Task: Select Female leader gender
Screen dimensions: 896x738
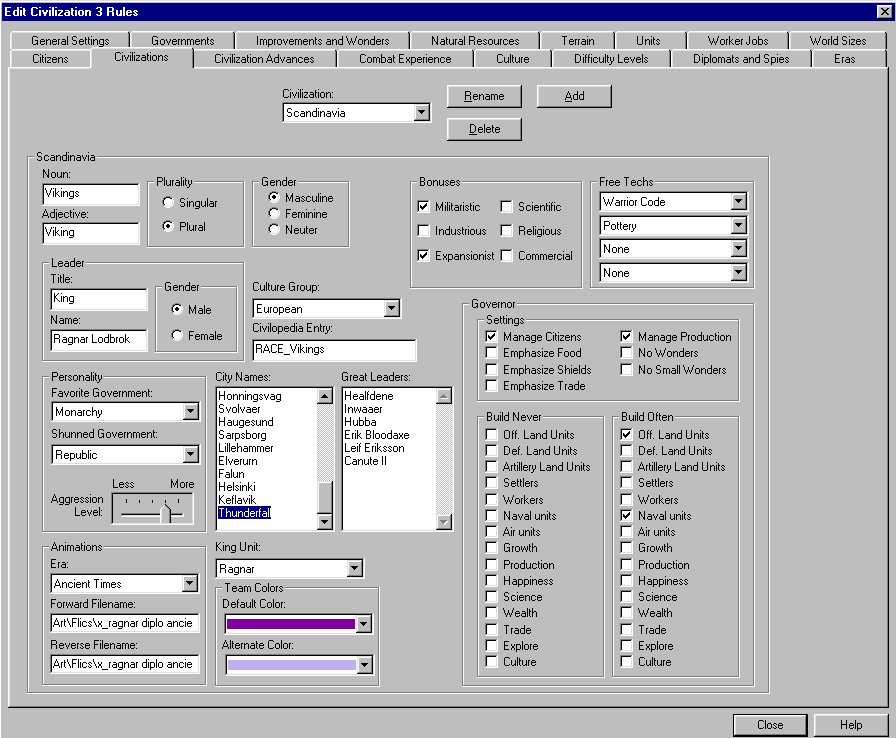Action: click(x=177, y=335)
